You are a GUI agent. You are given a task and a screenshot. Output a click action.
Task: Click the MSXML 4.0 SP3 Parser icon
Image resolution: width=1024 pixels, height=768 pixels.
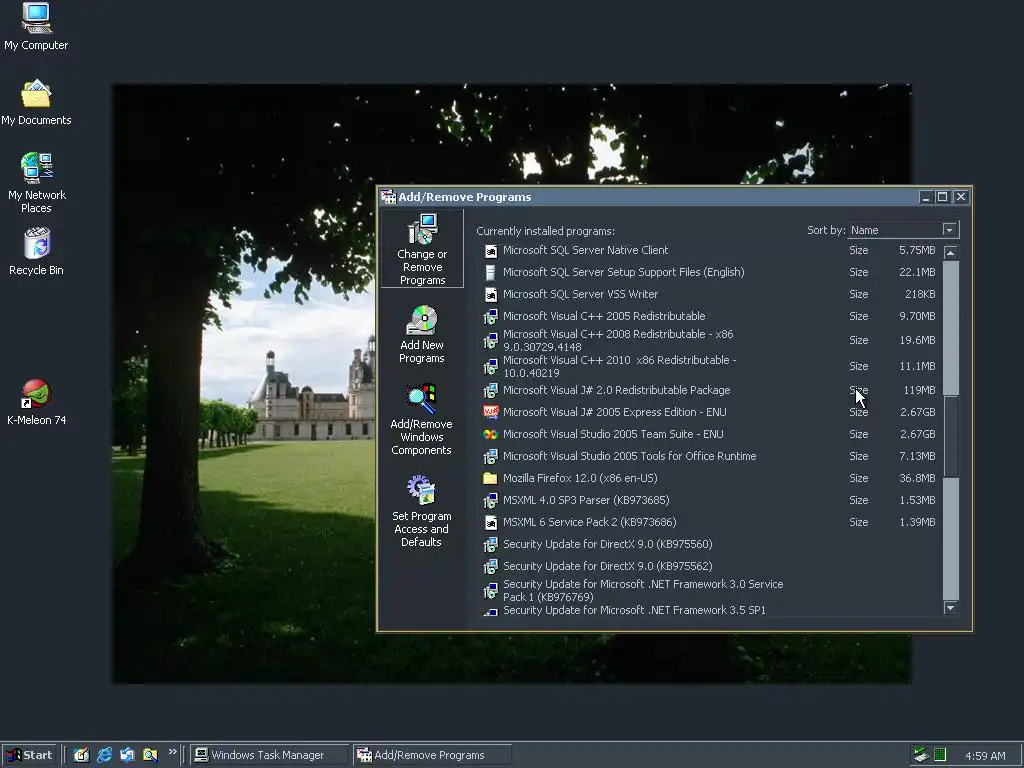click(x=490, y=501)
